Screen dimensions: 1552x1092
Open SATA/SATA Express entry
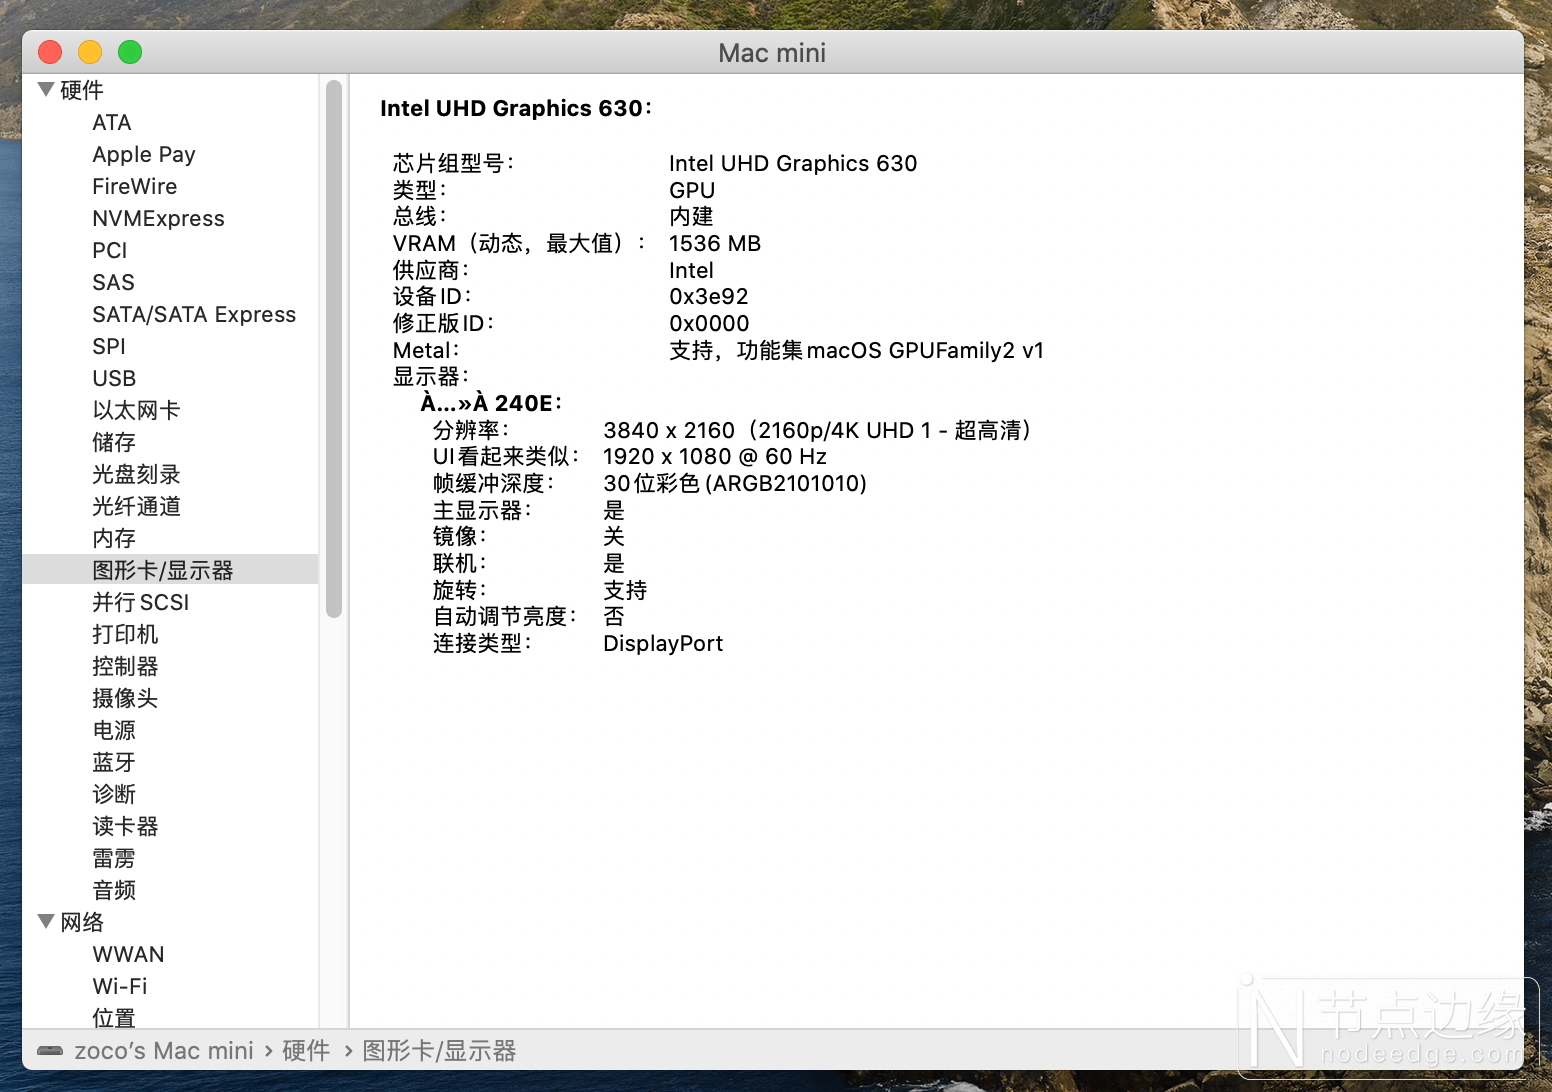tap(194, 314)
